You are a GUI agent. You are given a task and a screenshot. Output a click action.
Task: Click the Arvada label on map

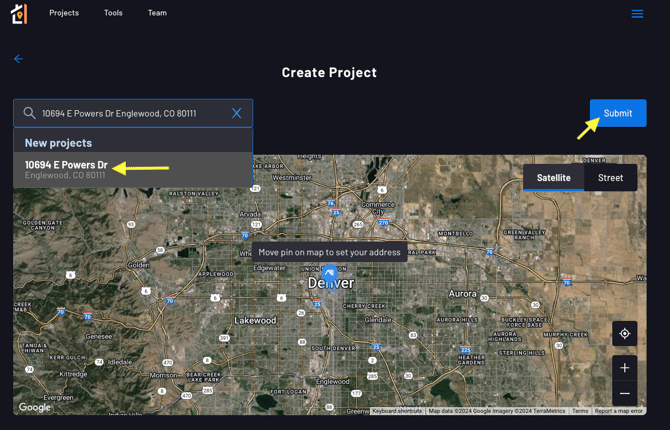pos(250,214)
